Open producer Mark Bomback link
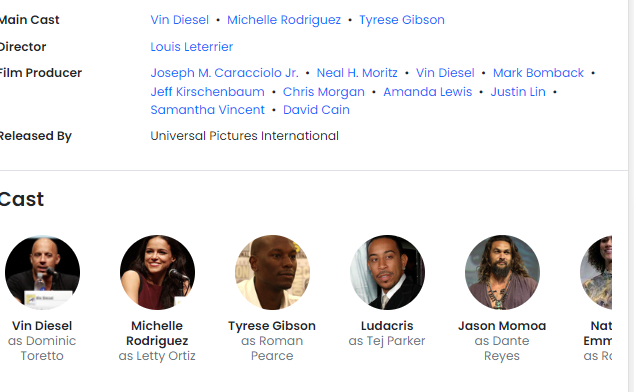Screen dimensions: 634x392 point(538,73)
